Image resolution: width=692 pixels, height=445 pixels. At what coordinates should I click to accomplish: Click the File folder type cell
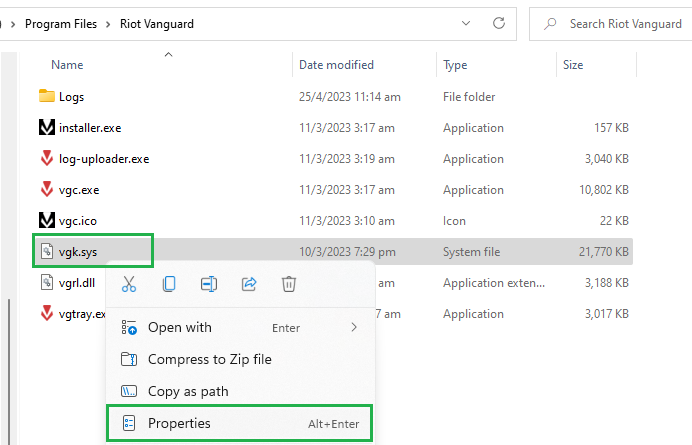pos(469,97)
